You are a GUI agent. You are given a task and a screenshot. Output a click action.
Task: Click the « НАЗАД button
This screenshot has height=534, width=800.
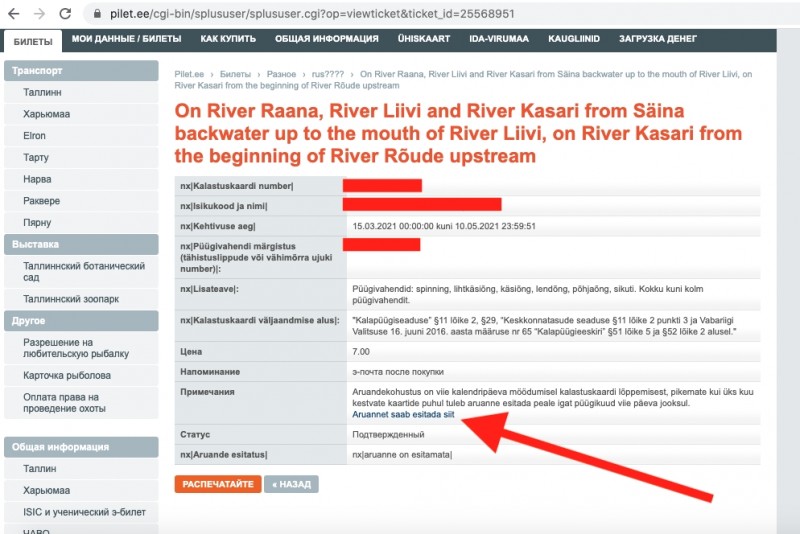[x=291, y=484]
